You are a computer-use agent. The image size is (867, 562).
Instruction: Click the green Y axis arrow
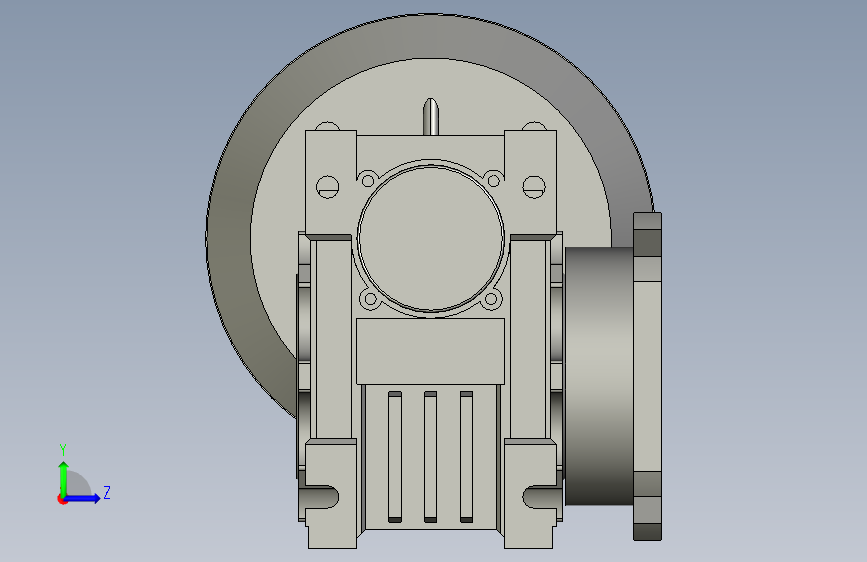click(64, 478)
